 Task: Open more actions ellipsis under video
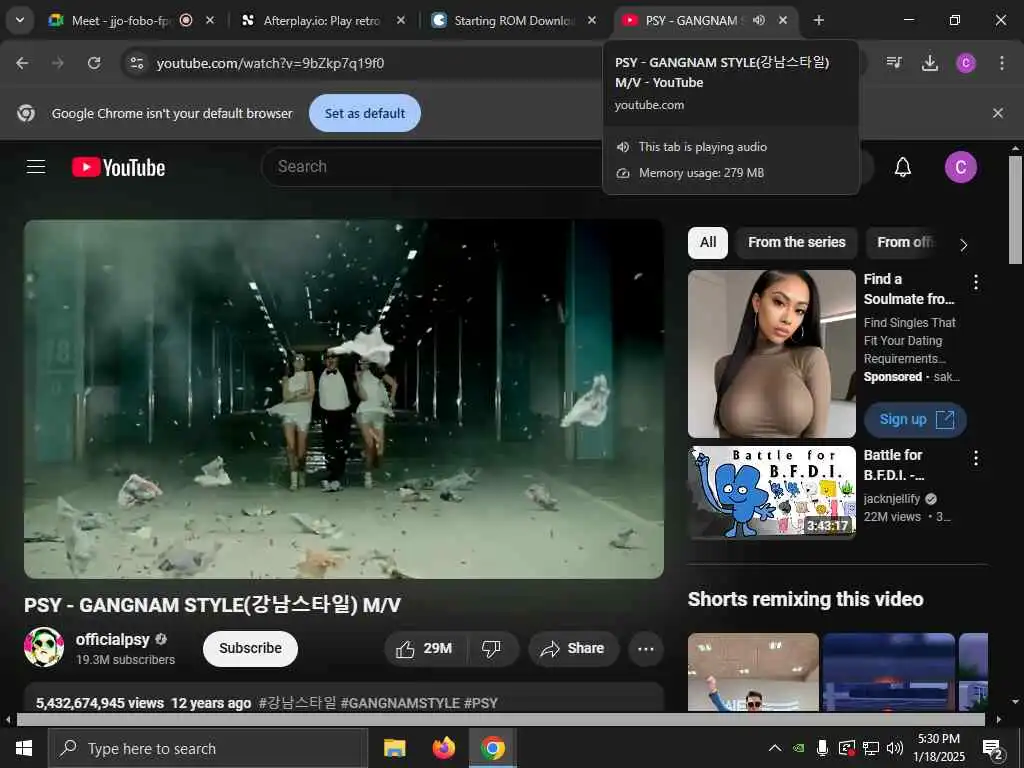point(646,648)
